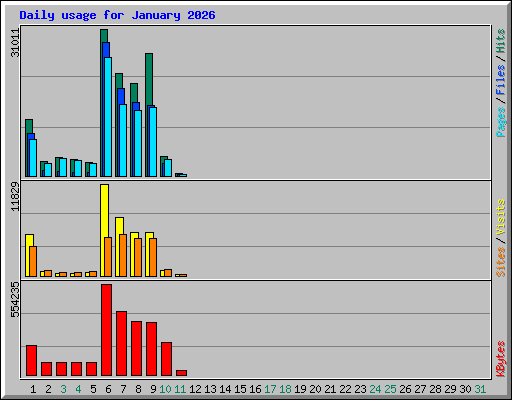512x400 pixels.
Task: Click green day label 24 on the x-axis
Action: (x=375, y=389)
